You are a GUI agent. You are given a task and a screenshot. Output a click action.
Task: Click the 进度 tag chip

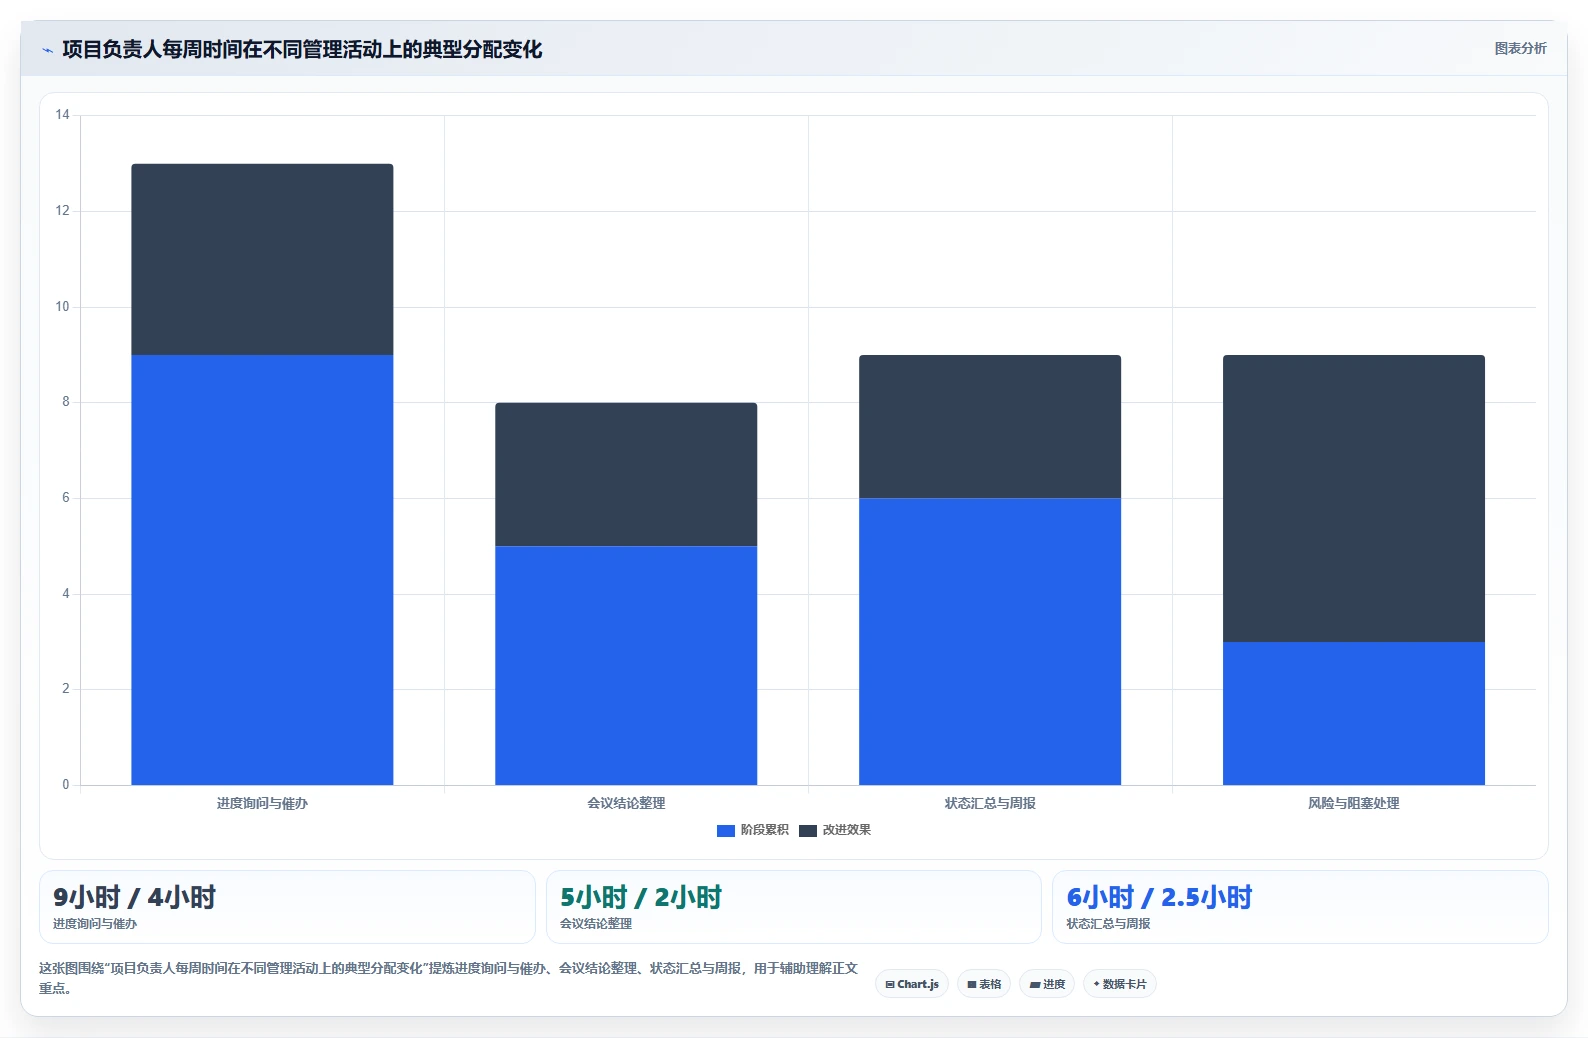[x=1047, y=984]
